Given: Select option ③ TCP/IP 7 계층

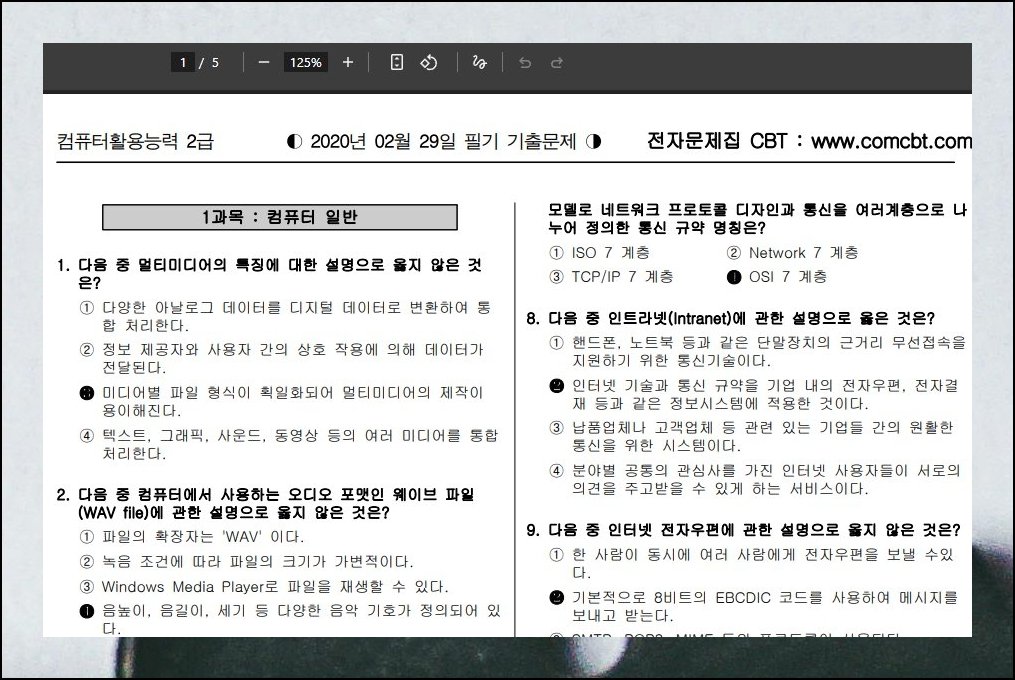Looking at the screenshot, I should (611, 277).
